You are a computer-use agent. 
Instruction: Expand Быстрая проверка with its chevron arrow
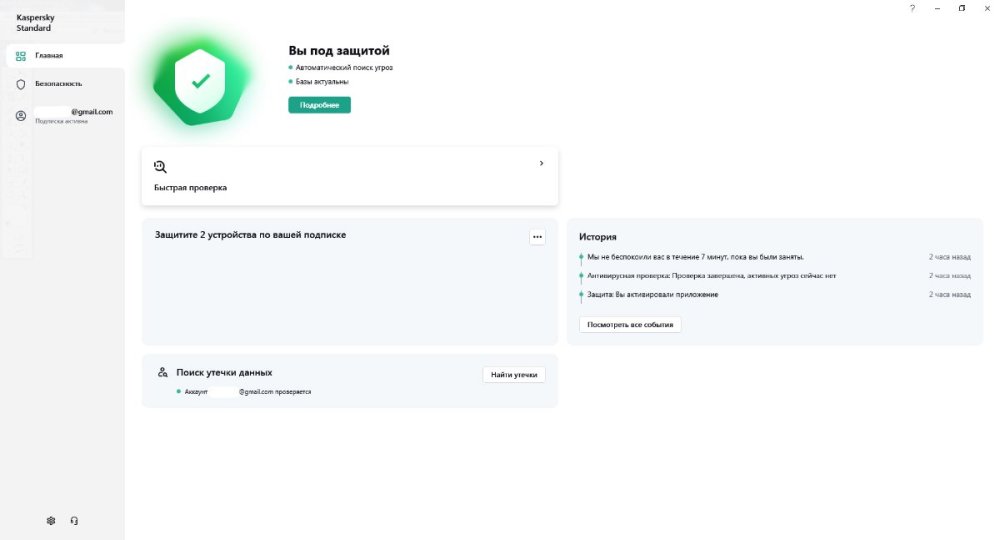click(x=541, y=163)
